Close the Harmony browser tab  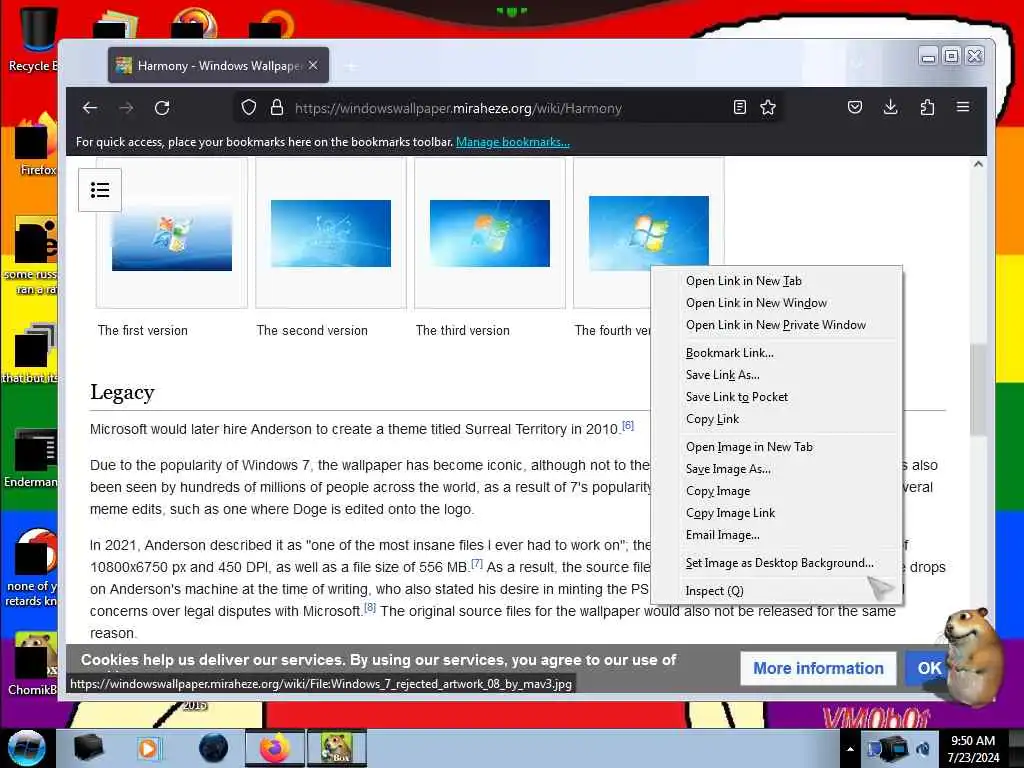[313, 65]
